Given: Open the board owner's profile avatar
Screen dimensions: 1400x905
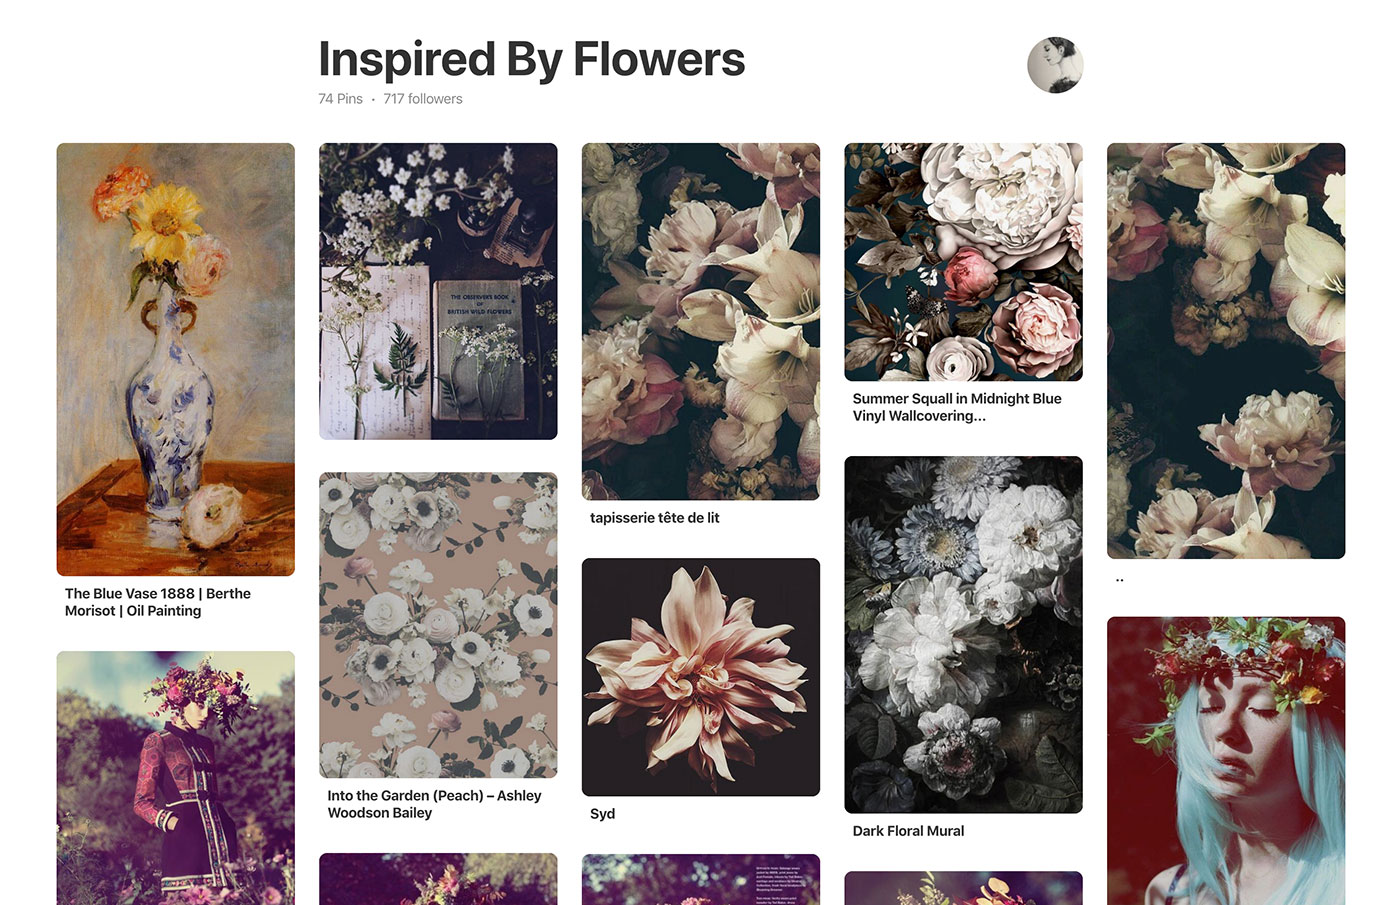Looking at the screenshot, I should [1055, 65].
